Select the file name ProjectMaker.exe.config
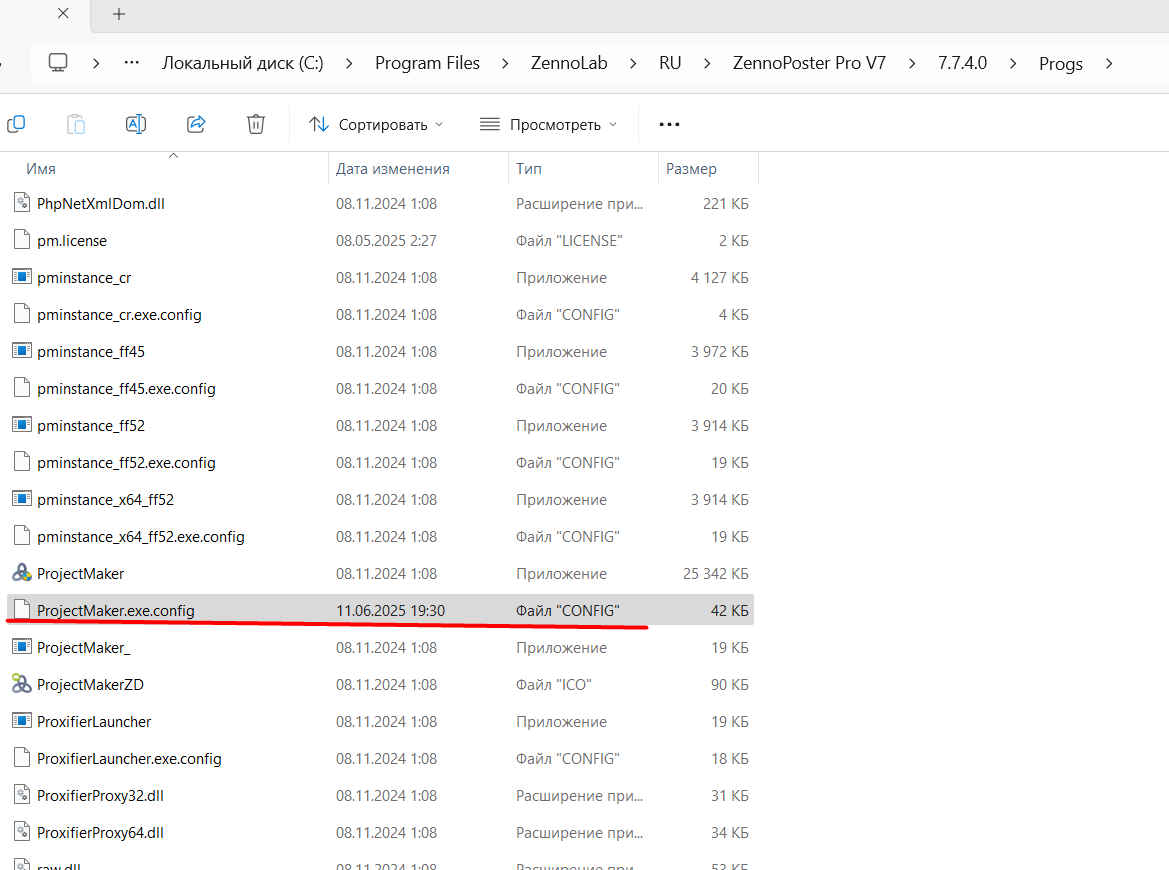 116,611
